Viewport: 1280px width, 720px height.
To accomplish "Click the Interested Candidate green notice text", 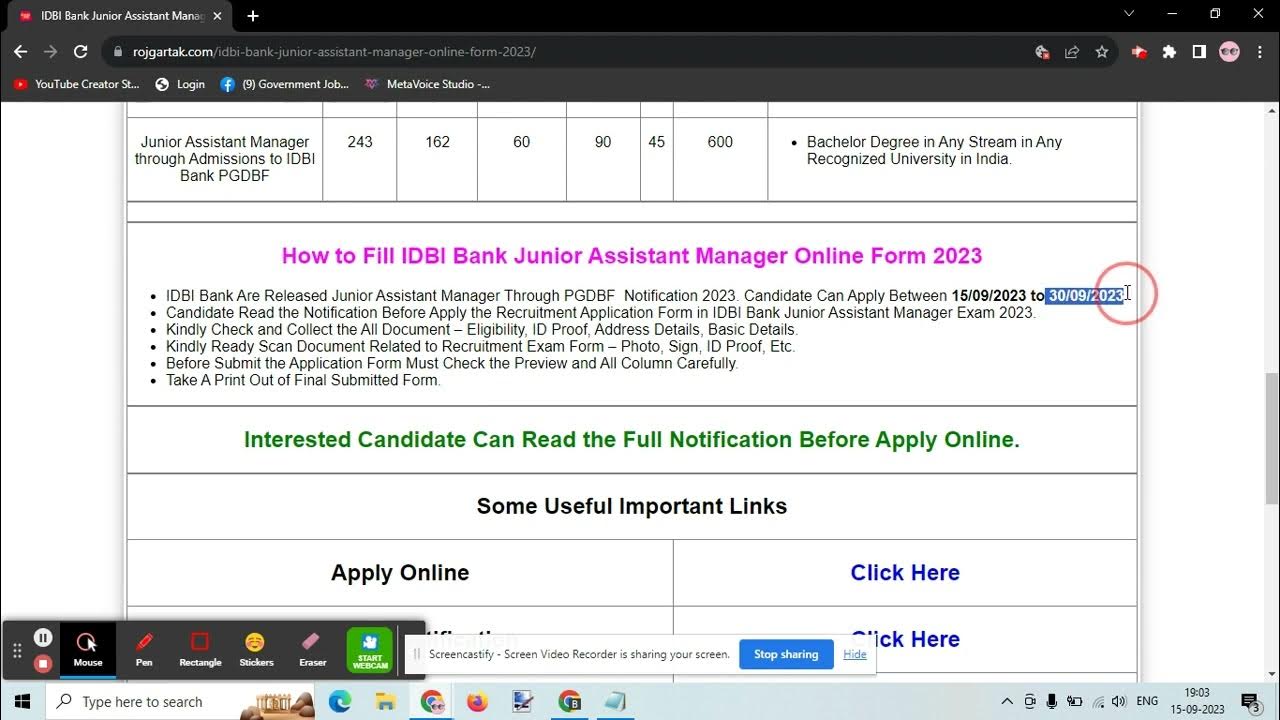I will point(632,440).
